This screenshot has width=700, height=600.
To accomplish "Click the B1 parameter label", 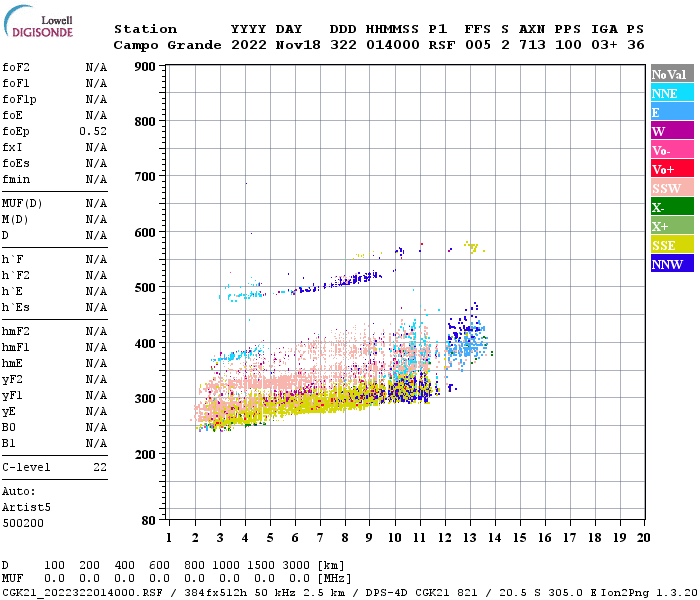I will [x=9, y=443].
